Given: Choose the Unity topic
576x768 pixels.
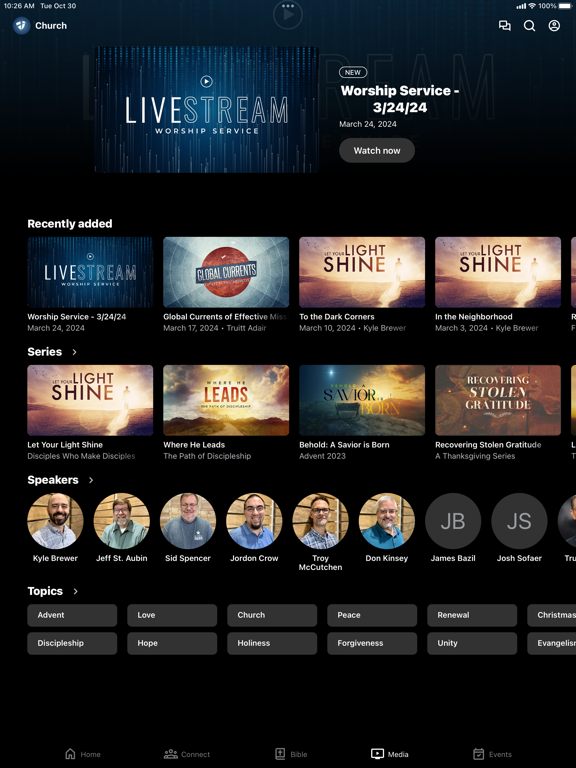Looking at the screenshot, I should [472, 643].
